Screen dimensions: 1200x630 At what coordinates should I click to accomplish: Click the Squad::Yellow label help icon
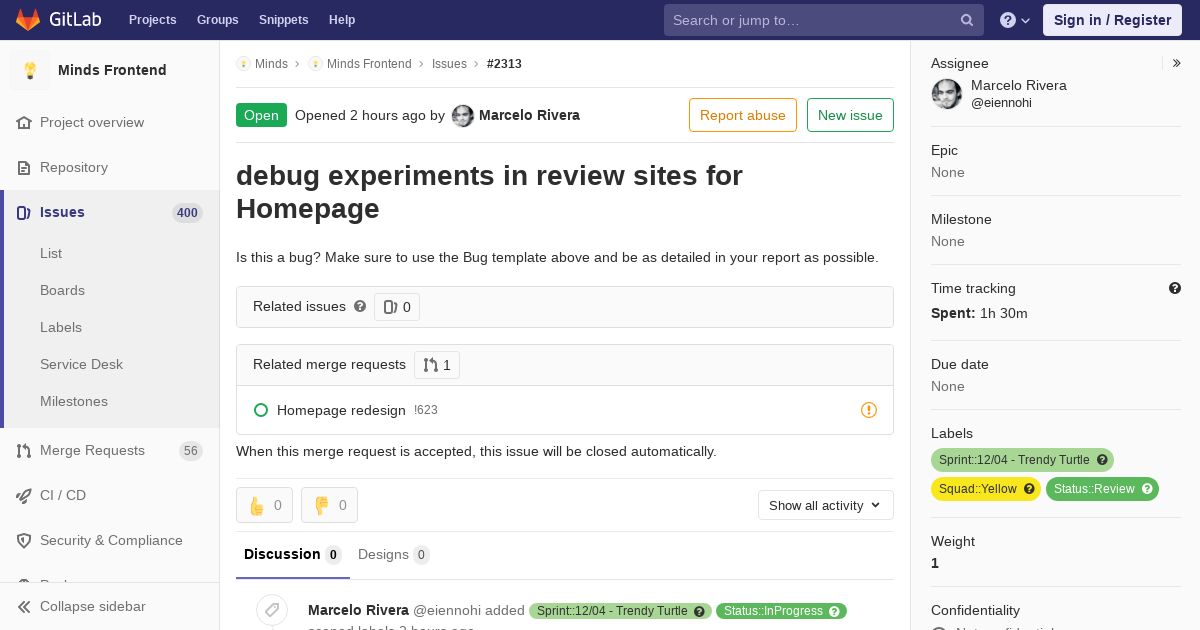pyautogui.click(x=1029, y=489)
